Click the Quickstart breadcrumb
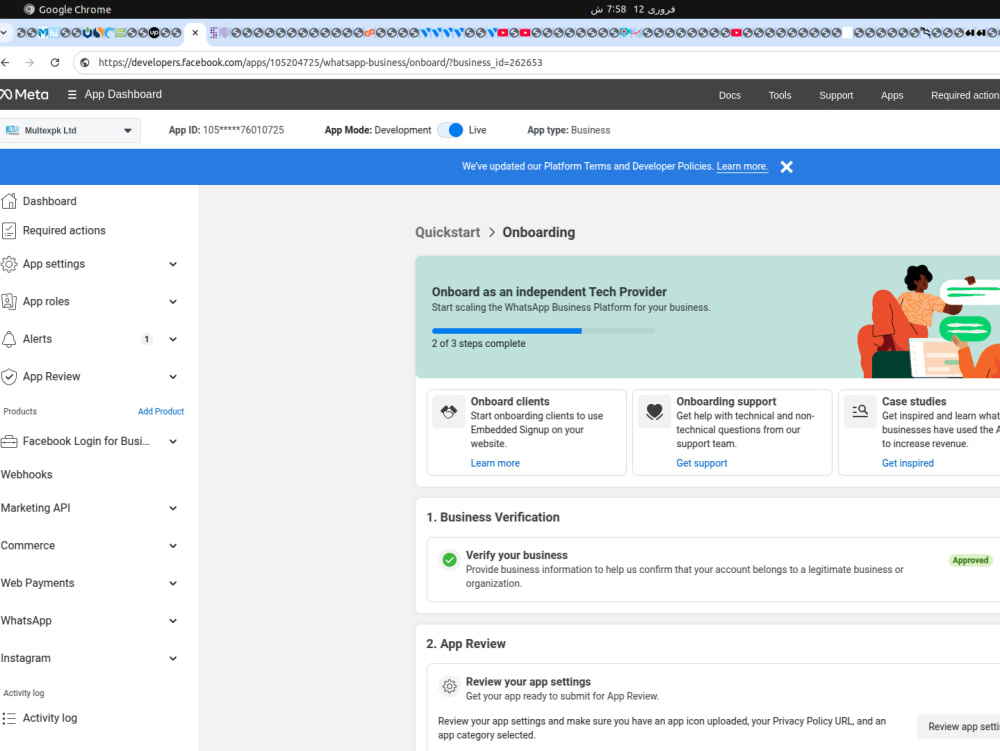This screenshot has height=751, width=1000. pos(448,233)
